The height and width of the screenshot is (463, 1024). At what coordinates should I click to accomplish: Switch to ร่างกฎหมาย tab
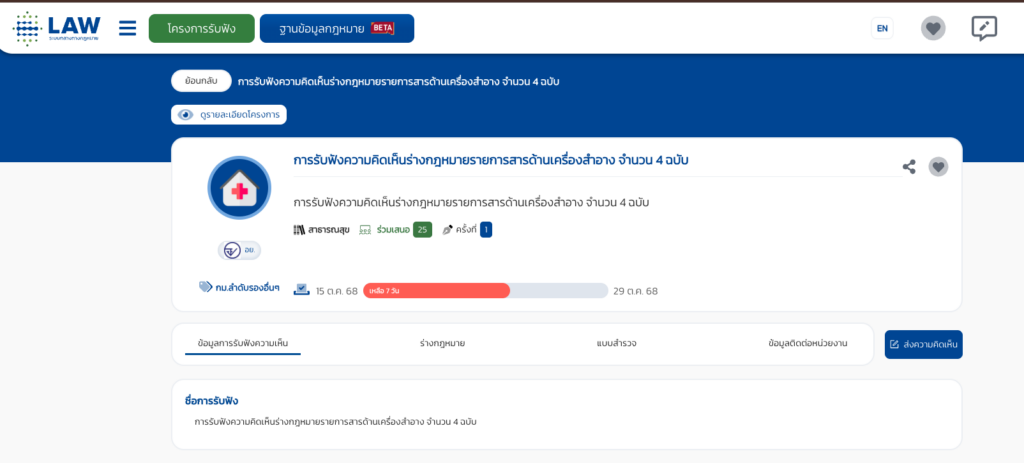pos(442,343)
